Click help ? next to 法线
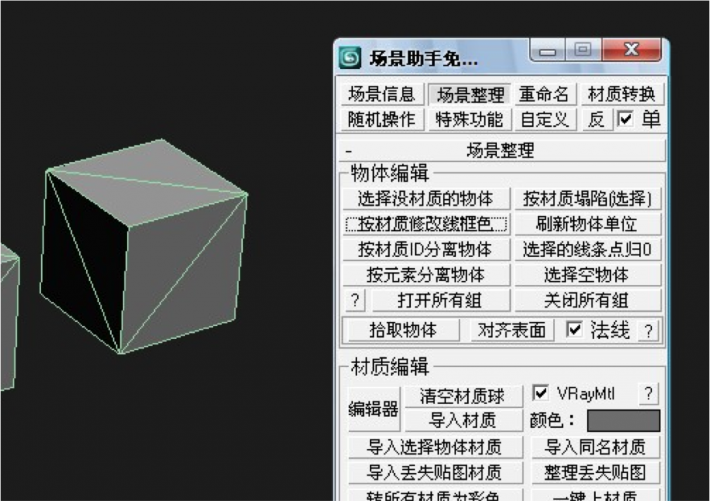 648,330
